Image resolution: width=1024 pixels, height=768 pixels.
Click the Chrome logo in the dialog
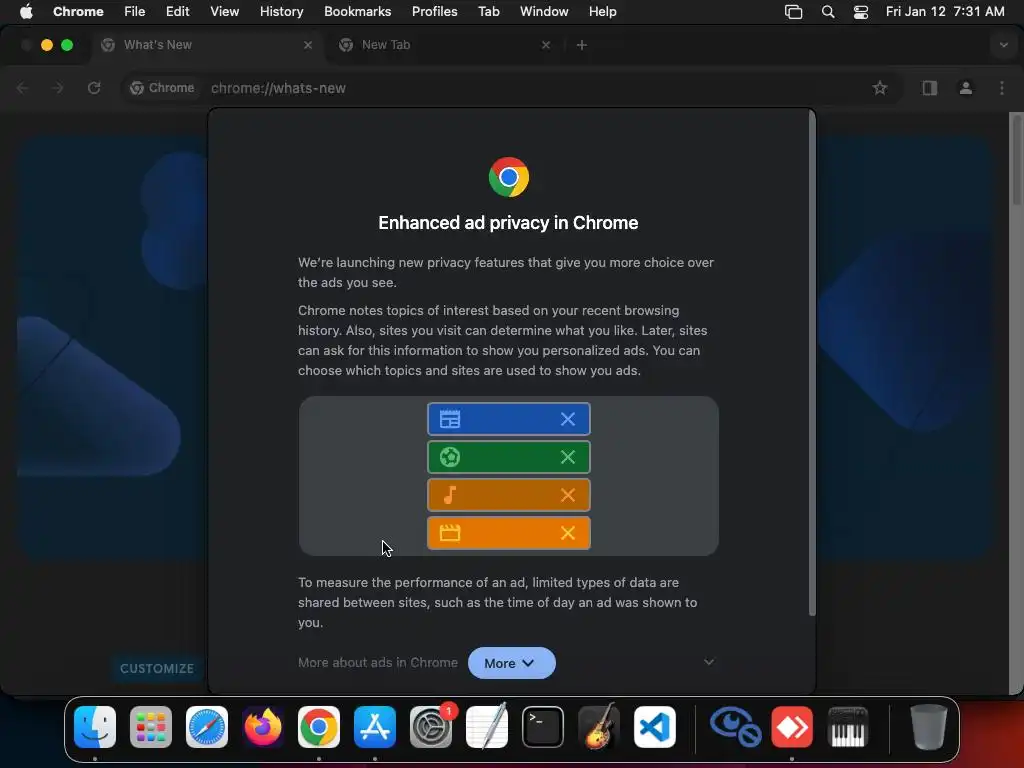509,177
